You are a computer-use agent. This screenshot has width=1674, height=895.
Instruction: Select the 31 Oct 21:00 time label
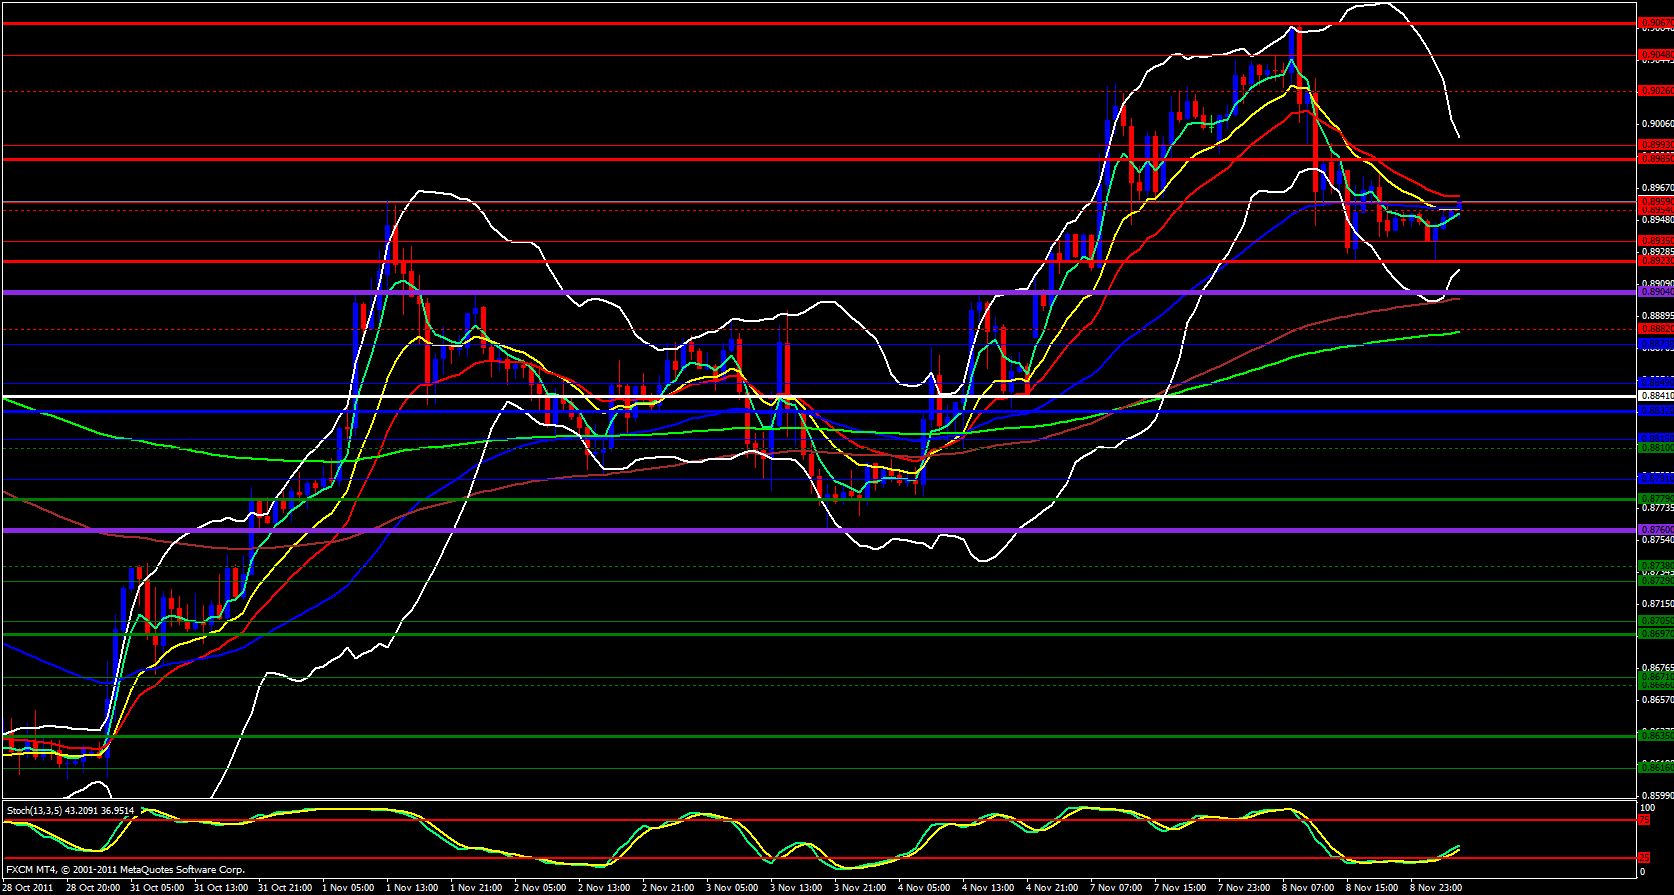(285, 888)
